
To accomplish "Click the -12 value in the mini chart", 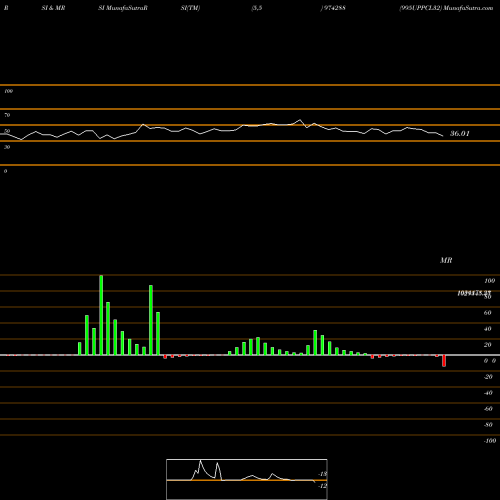I will (x=322, y=486).
